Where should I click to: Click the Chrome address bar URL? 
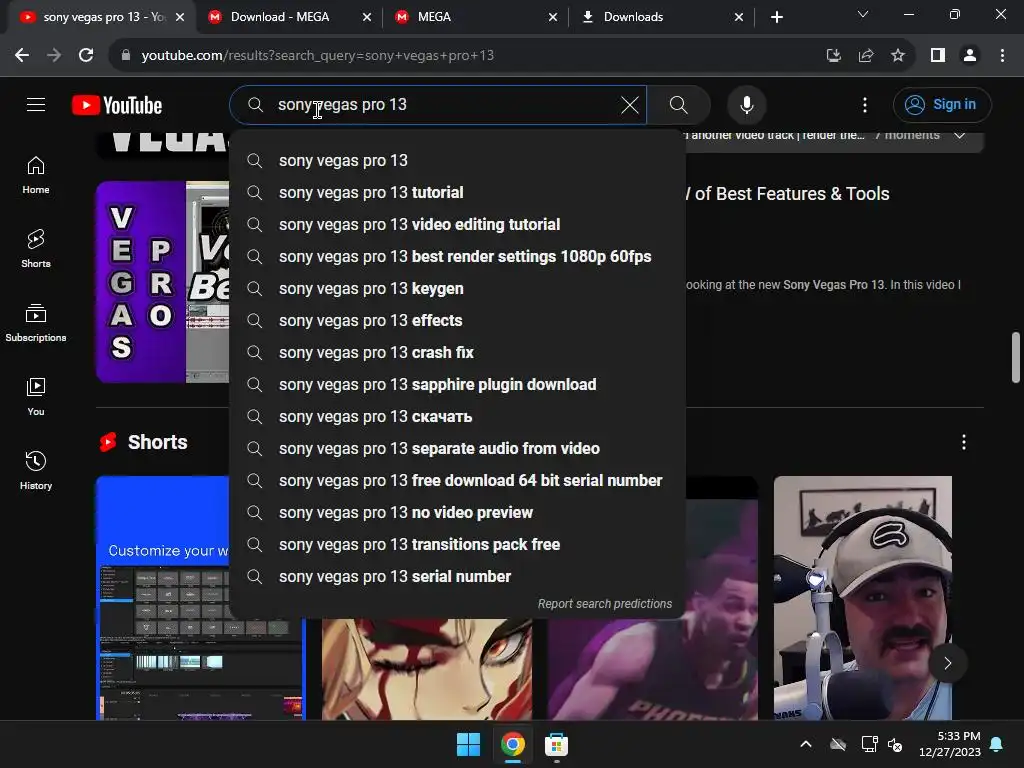coord(317,56)
